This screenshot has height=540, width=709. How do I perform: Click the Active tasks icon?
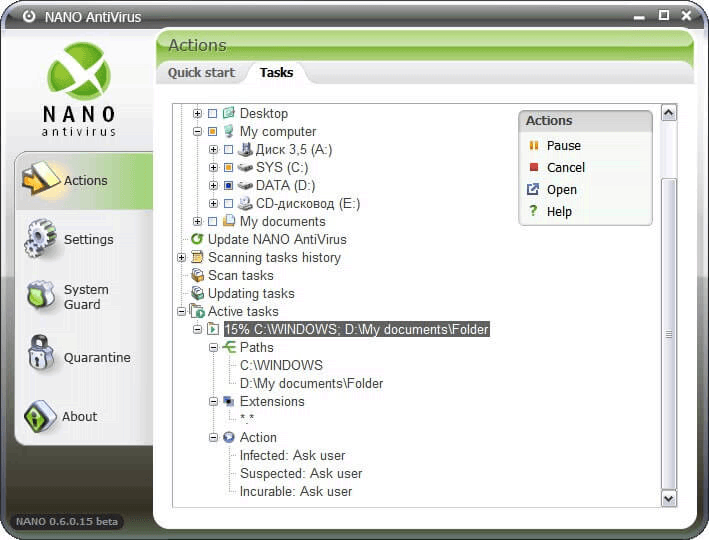tap(197, 311)
